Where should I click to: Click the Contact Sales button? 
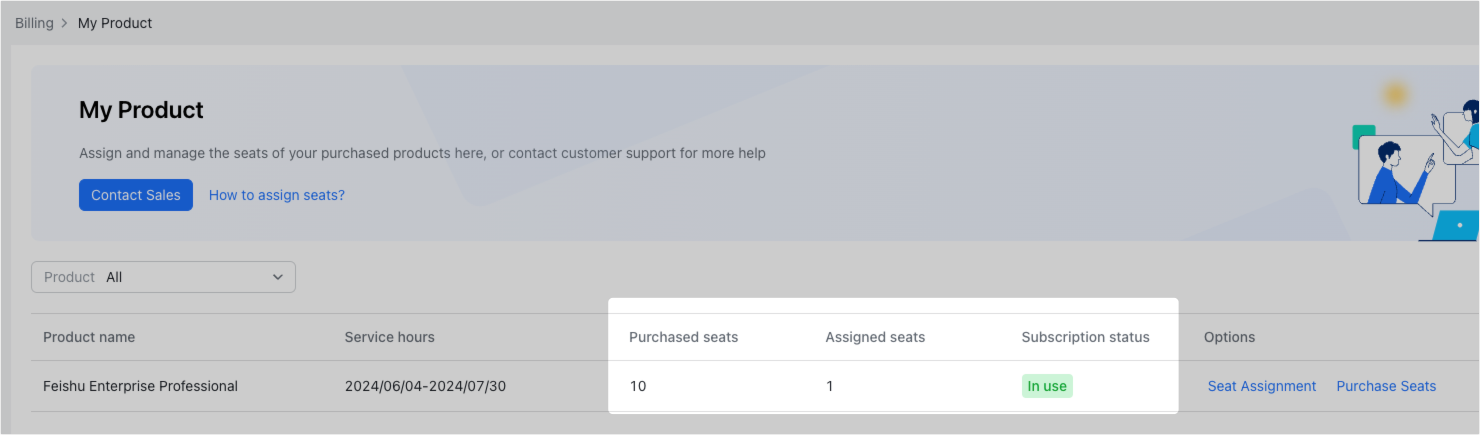136,195
